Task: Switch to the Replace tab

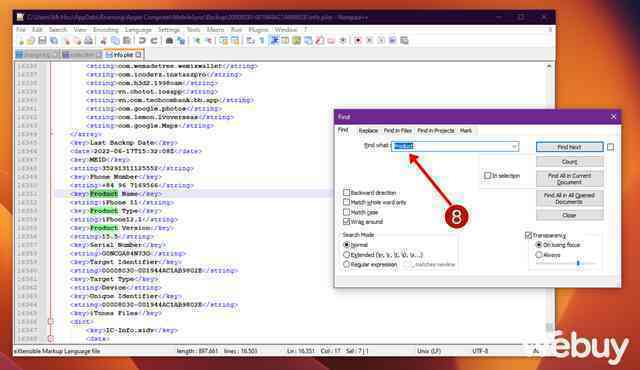Action: point(368,131)
